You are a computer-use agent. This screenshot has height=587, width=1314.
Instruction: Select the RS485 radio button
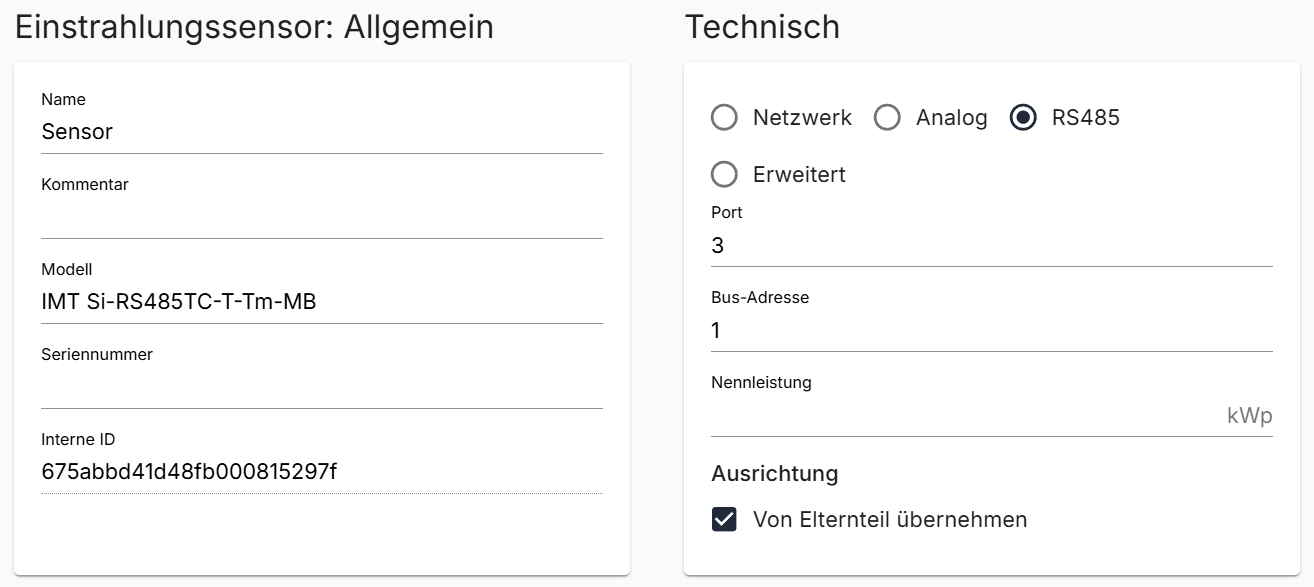pyautogui.click(x=1023, y=118)
